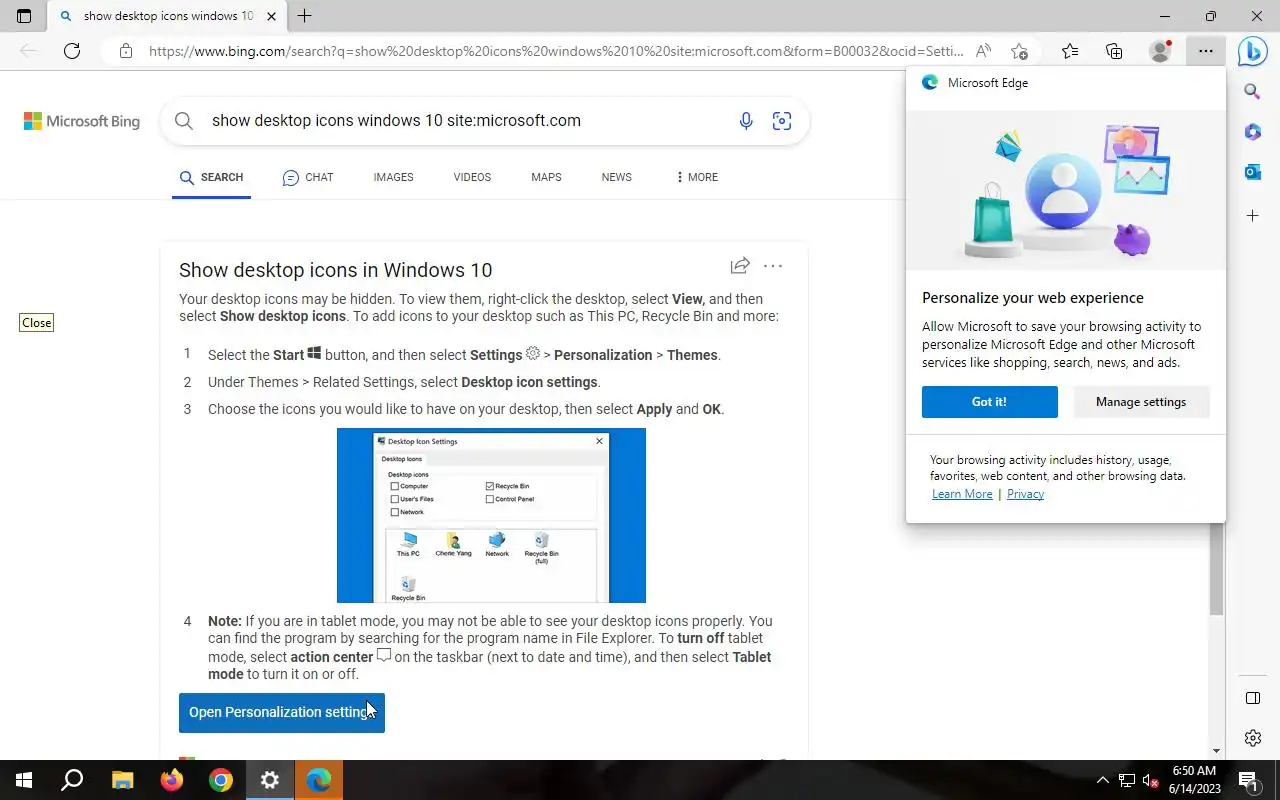Switch to the NEWS tab
This screenshot has height=800, width=1280.
click(616, 177)
